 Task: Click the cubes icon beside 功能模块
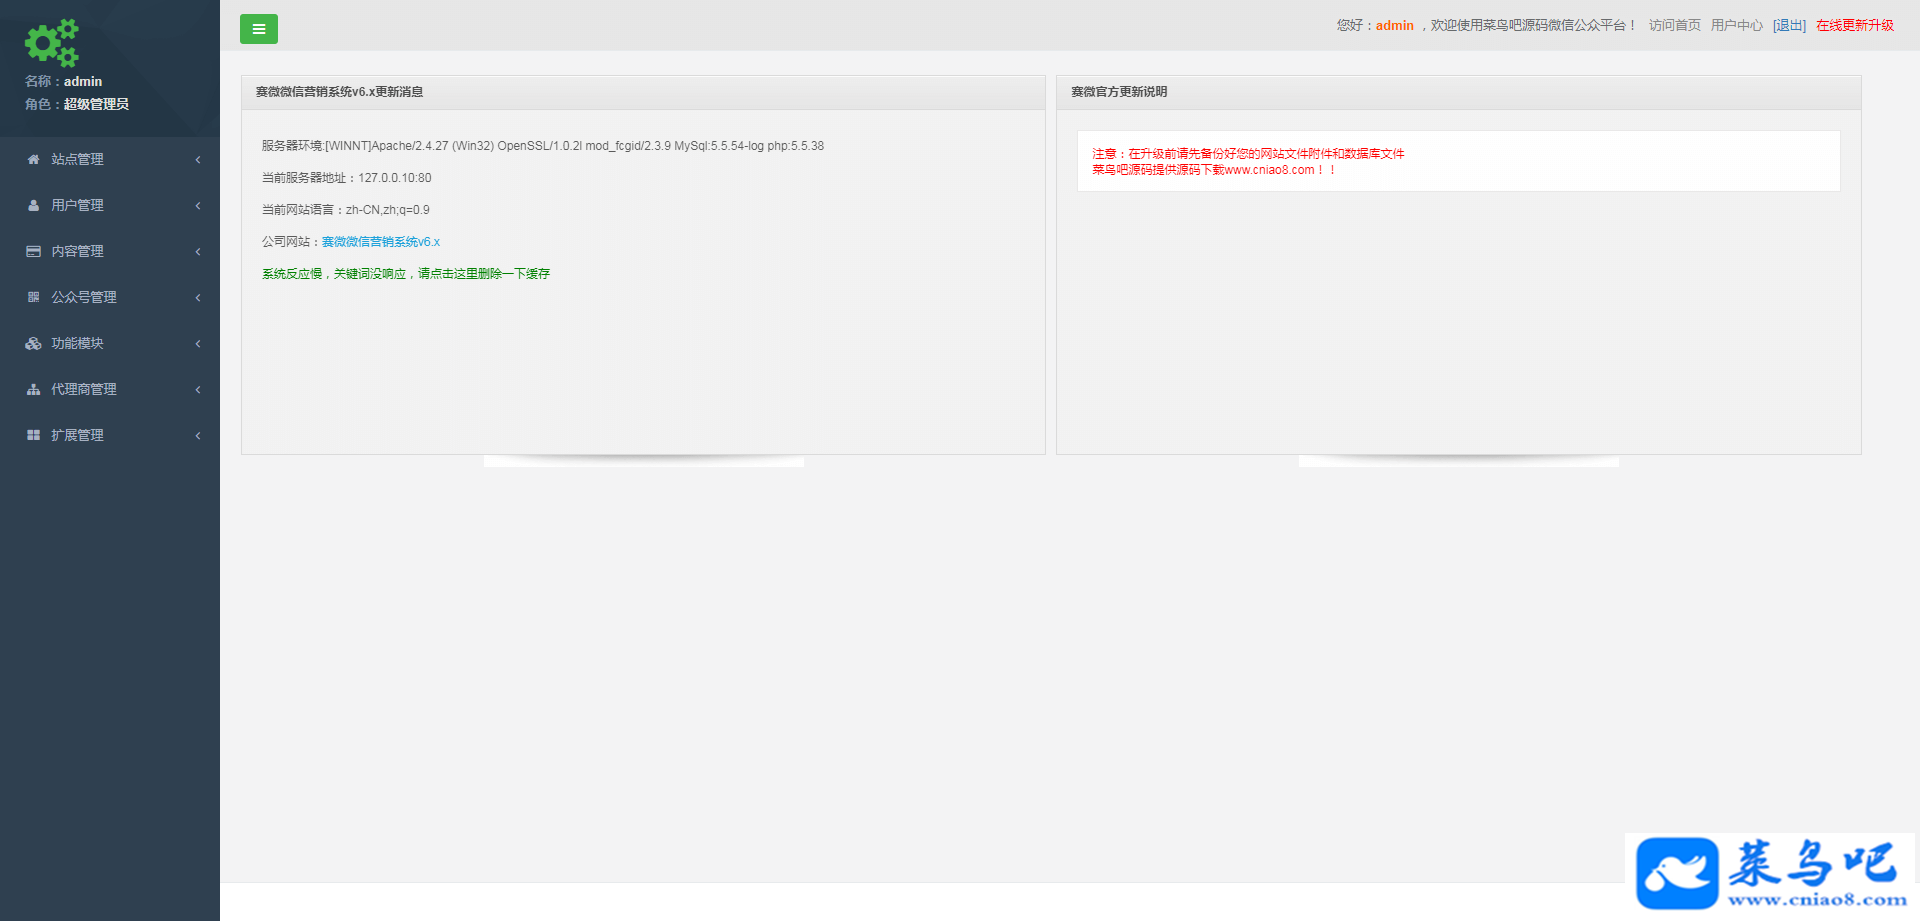33,343
